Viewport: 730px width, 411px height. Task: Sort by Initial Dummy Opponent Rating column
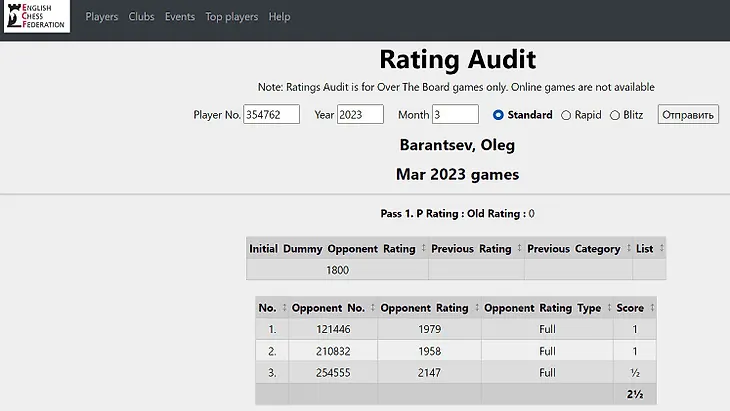point(338,249)
